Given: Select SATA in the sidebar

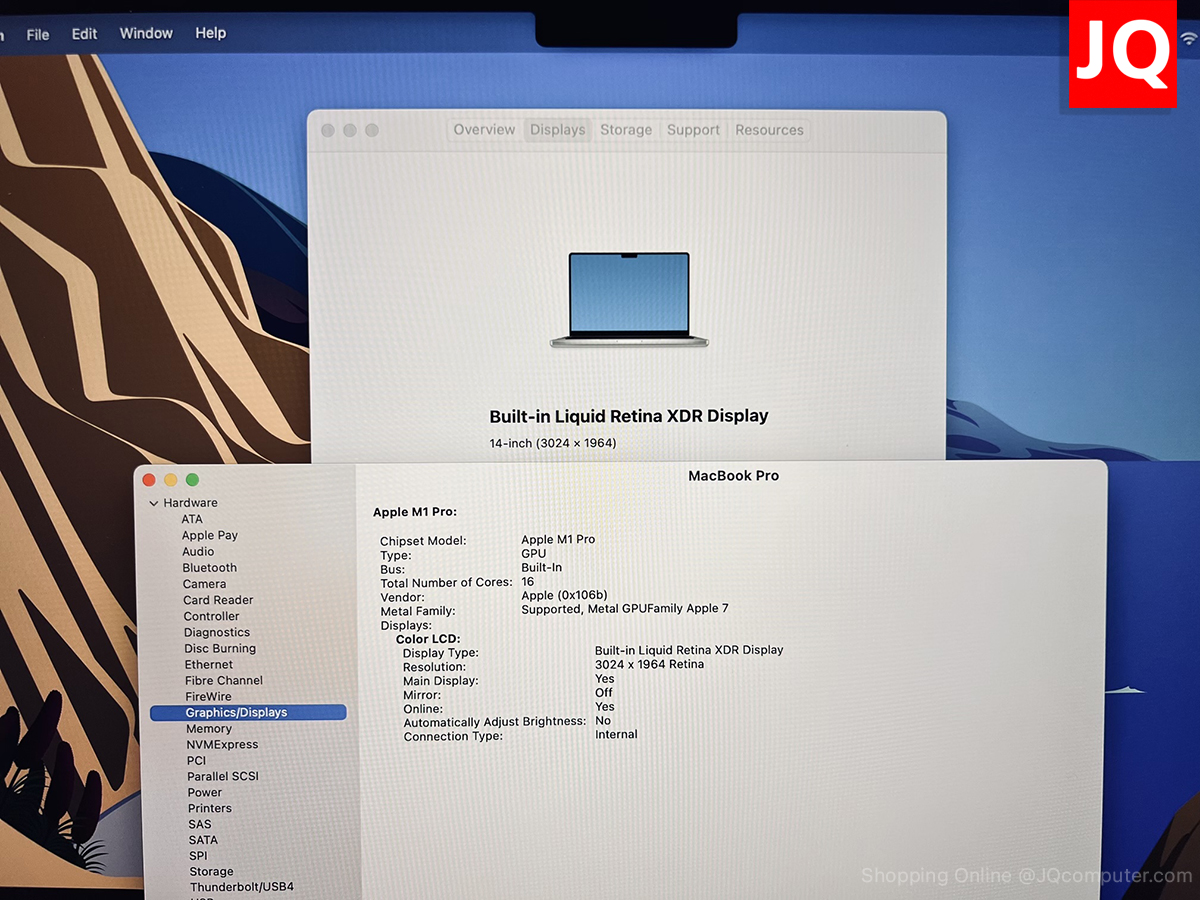Looking at the screenshot, I should tap(203, 840).
